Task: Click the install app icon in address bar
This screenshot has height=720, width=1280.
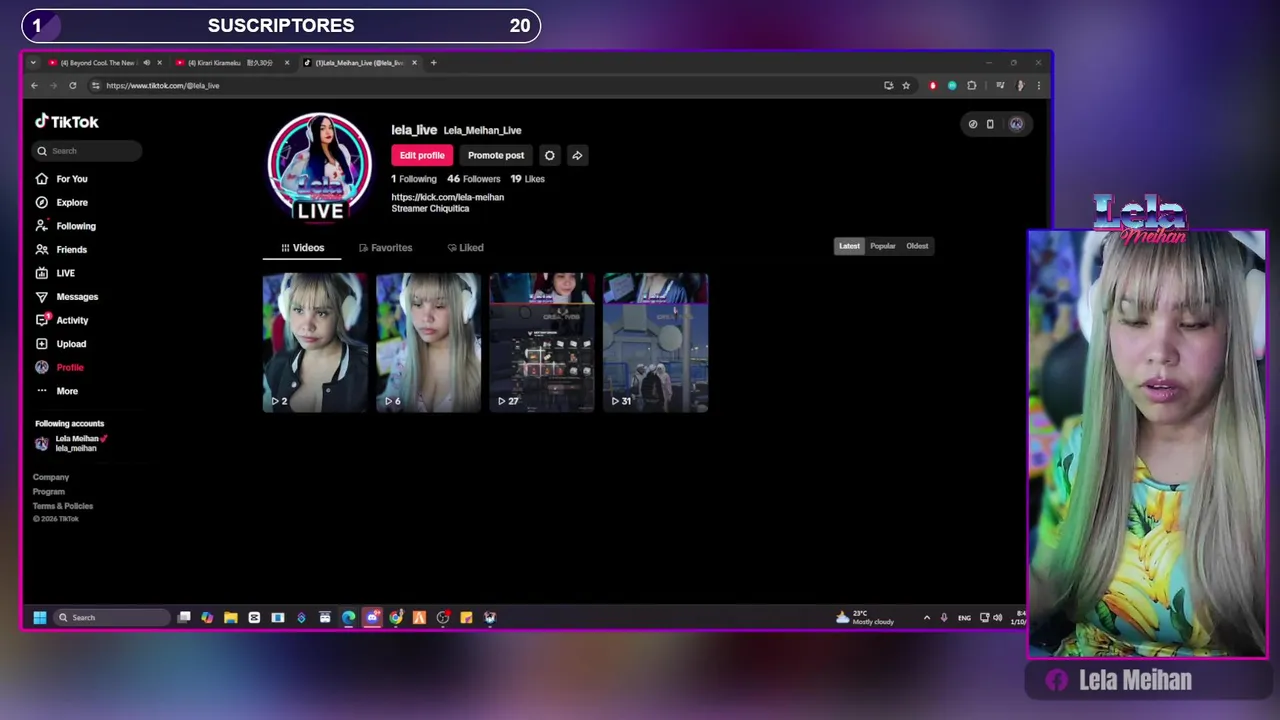Action: click(x=888, y=86)
